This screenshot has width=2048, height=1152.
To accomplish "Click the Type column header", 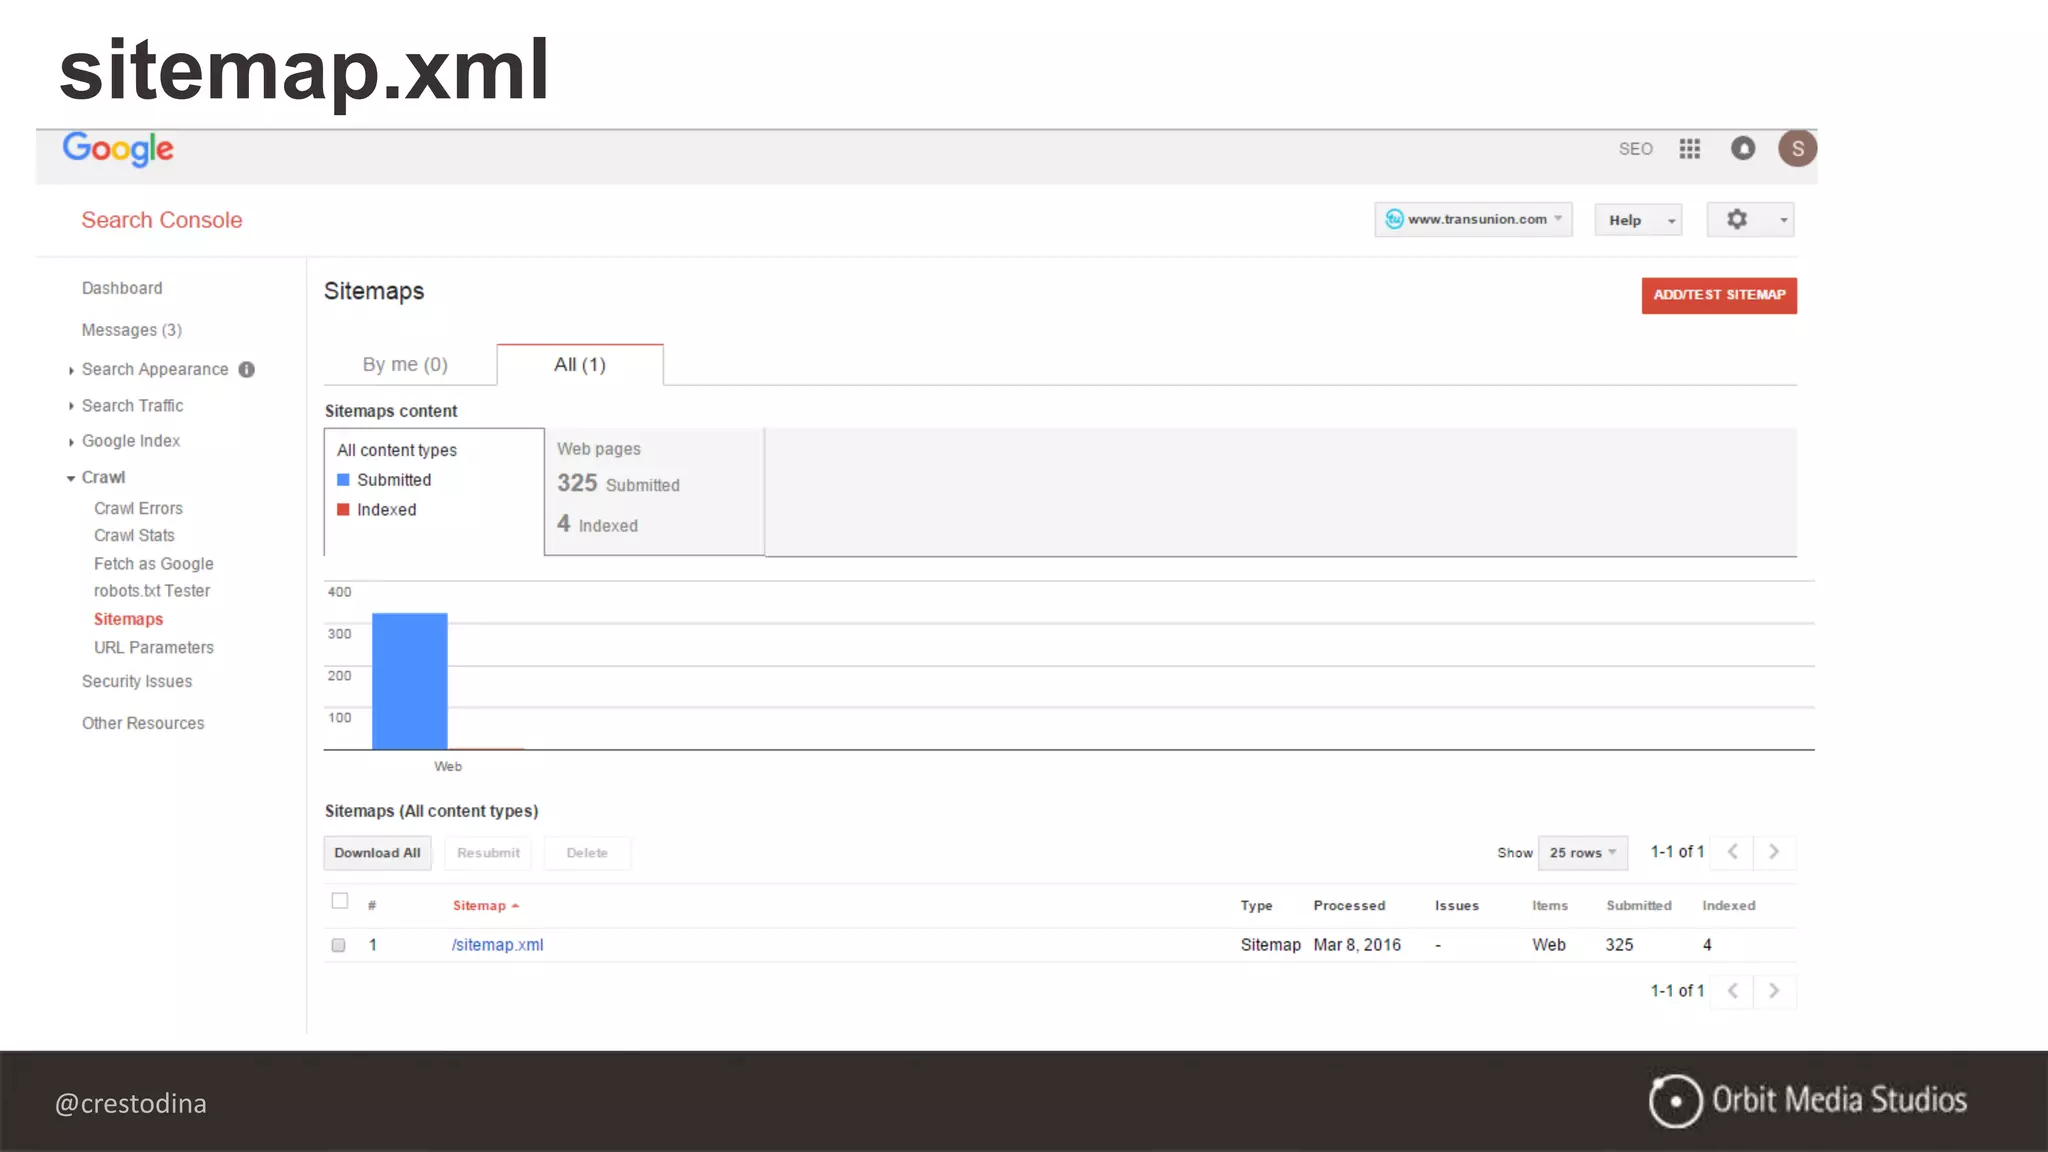I will 1256,906.
